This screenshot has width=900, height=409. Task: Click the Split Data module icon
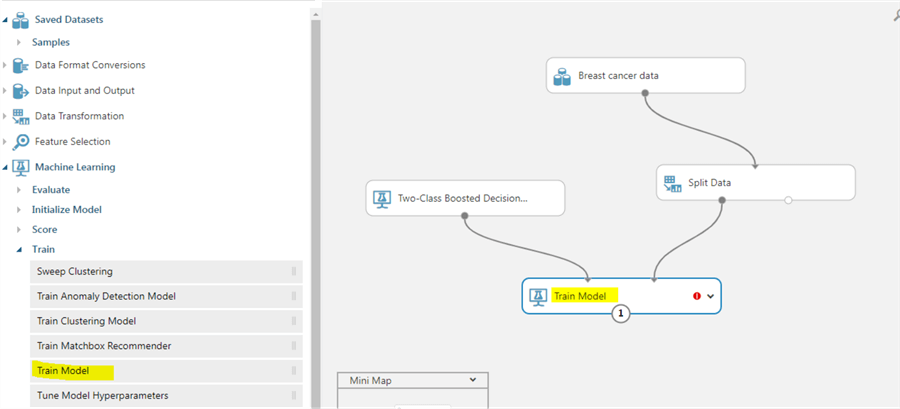672,184
